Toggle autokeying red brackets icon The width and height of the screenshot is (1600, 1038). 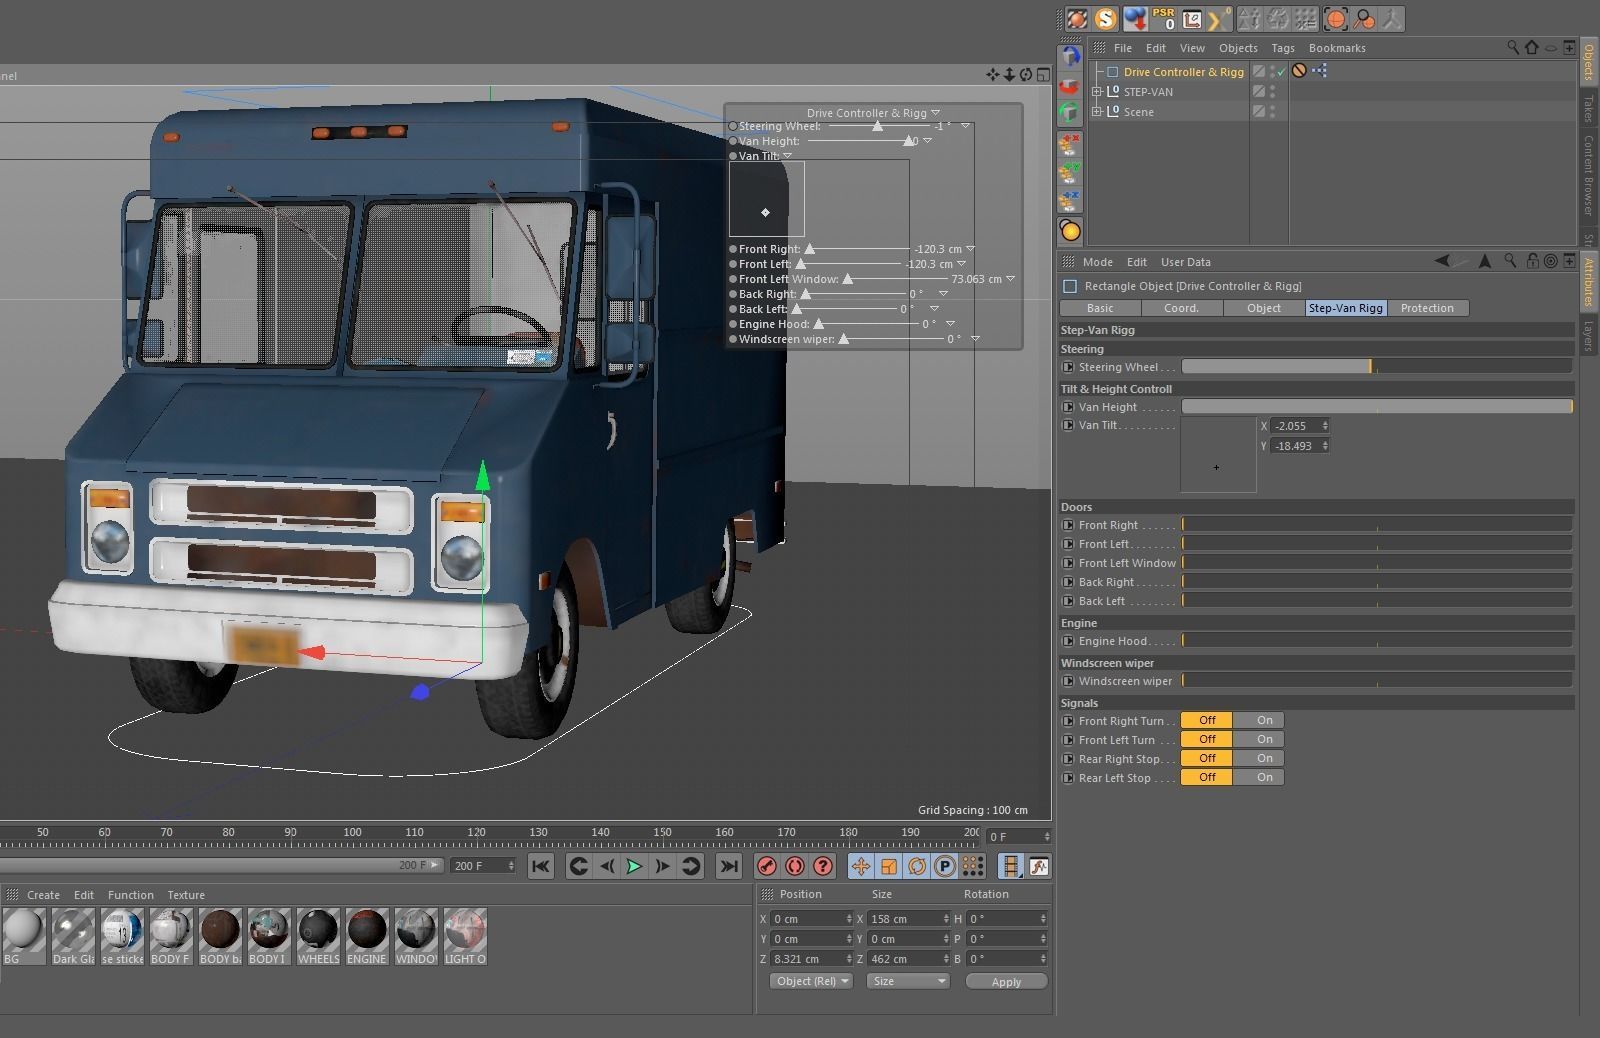coord(795,866)
